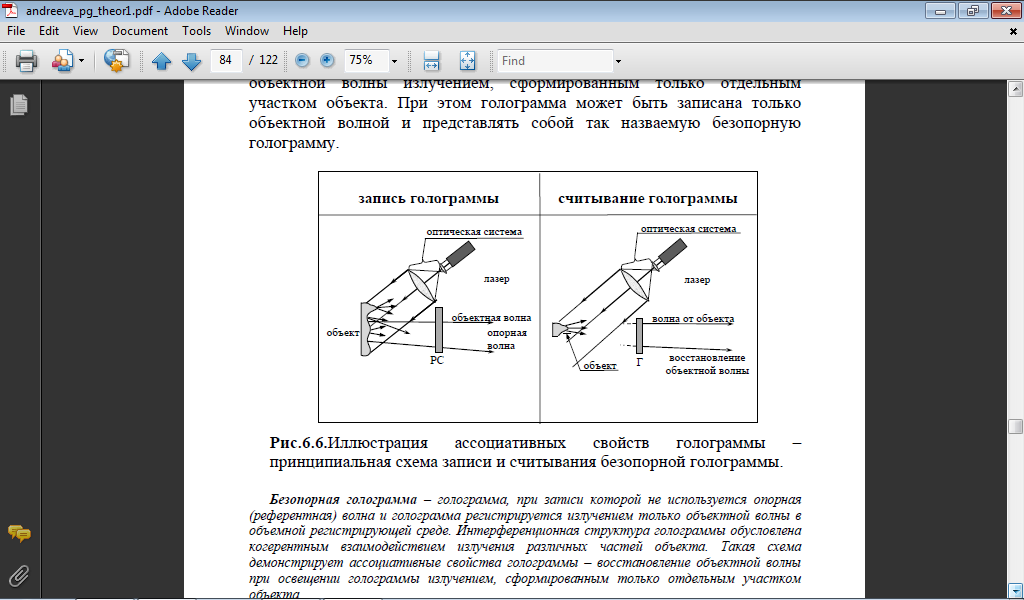
Task: Minimize the Adobe Reader window
Action: (x=940, y=10)
